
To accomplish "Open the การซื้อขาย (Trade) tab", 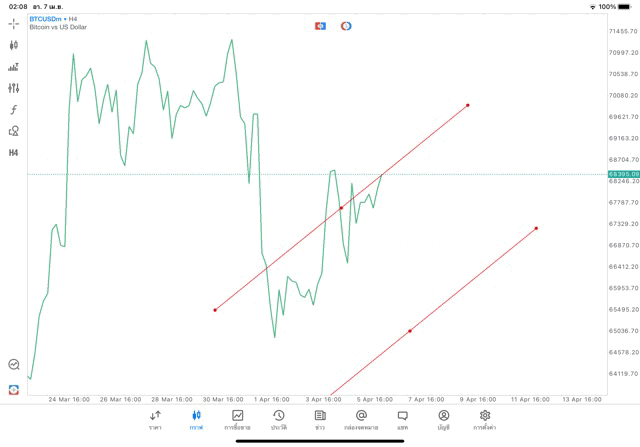I will pyautogui.click(x=238, y=419).
